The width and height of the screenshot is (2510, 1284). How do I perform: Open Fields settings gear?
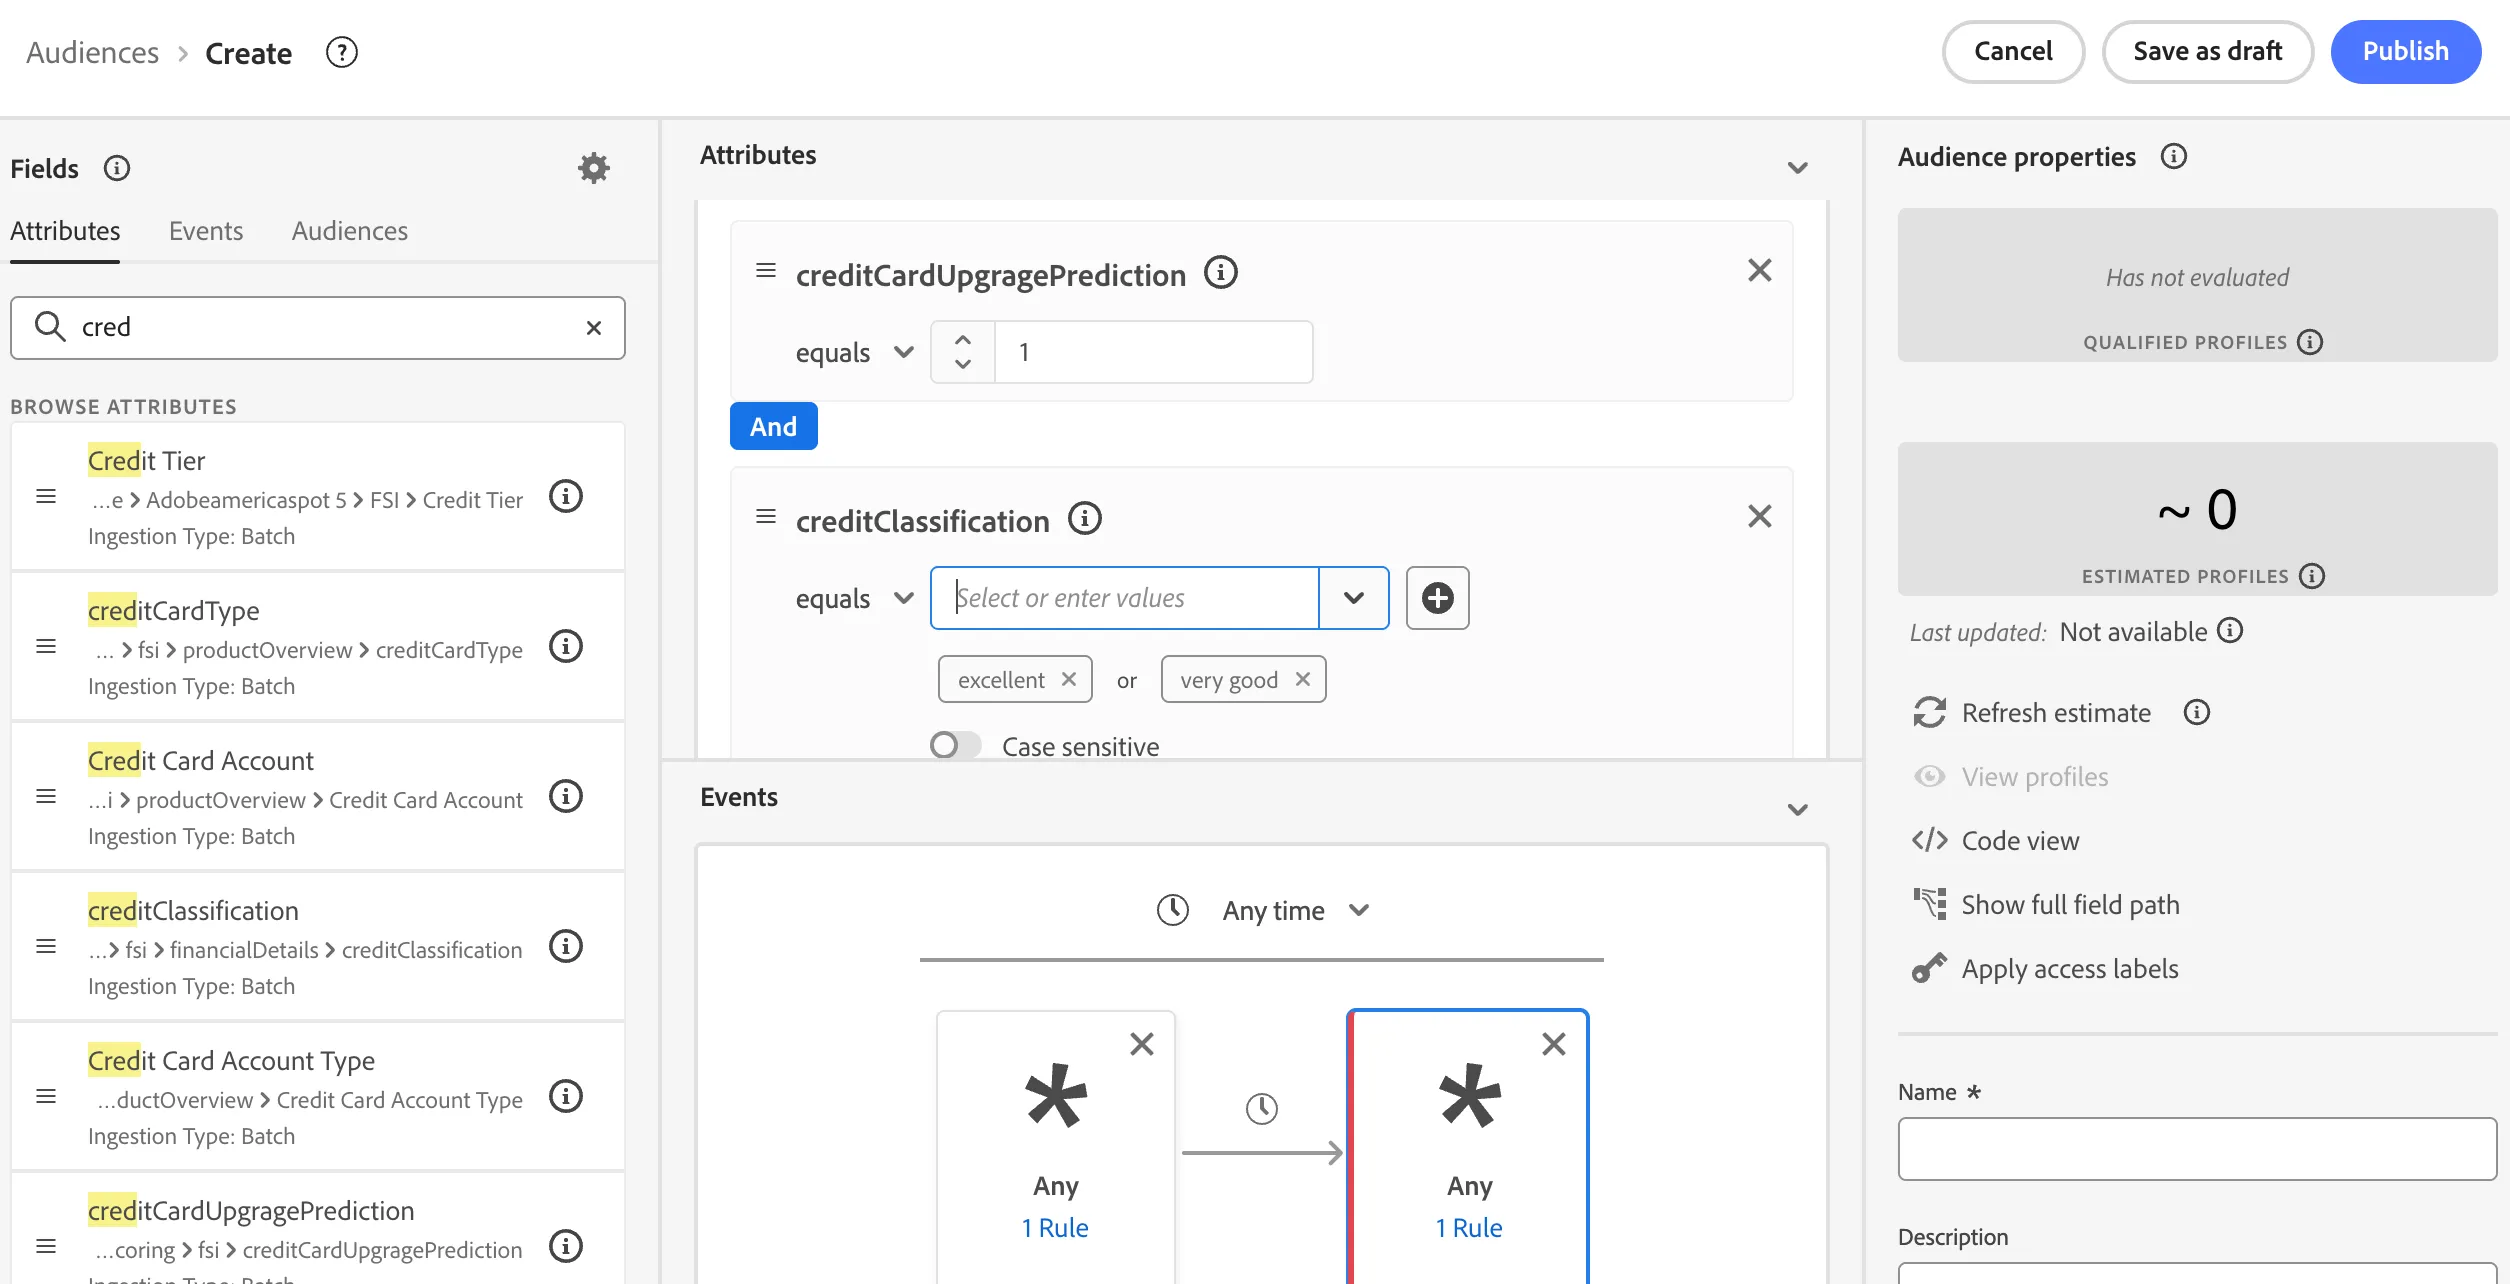pyautogui.click(x=594, y=168)
